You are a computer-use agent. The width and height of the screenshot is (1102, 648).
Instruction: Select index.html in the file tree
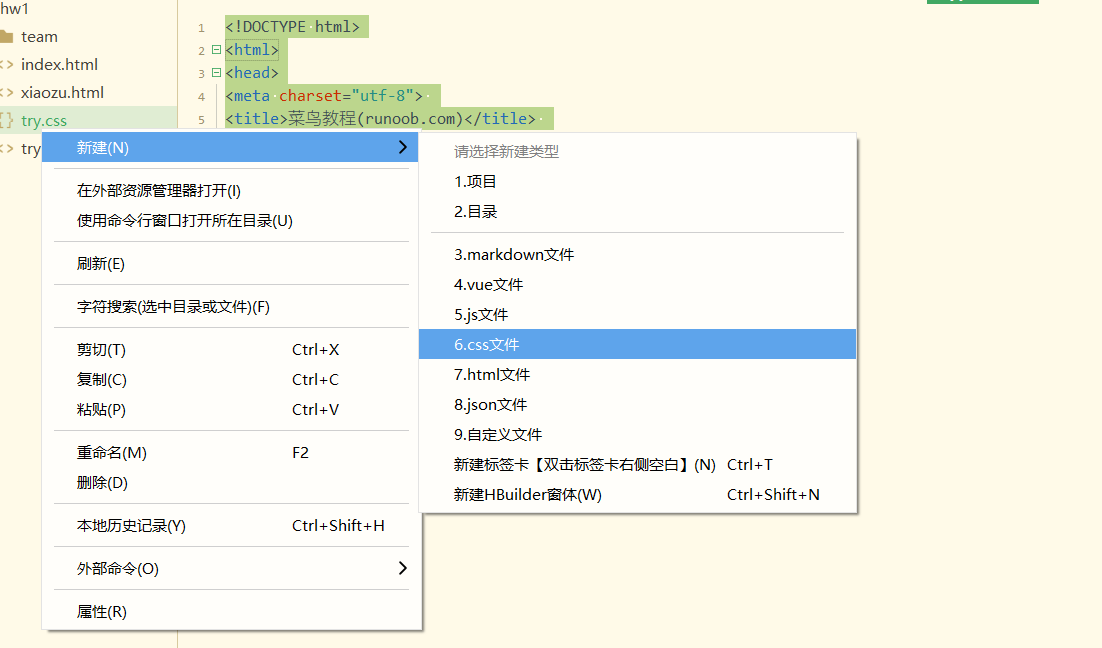coord(59,65)
